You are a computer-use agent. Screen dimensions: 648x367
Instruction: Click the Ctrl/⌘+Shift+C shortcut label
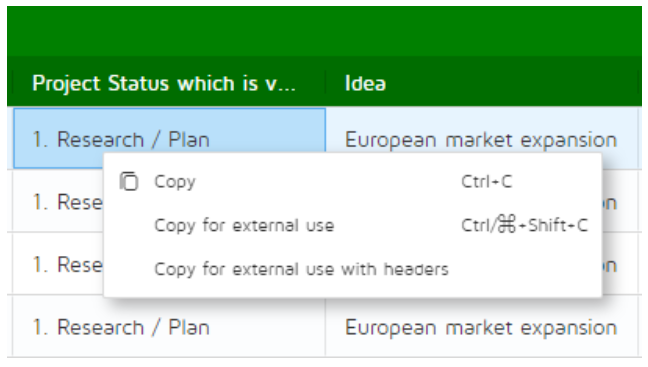524,225
